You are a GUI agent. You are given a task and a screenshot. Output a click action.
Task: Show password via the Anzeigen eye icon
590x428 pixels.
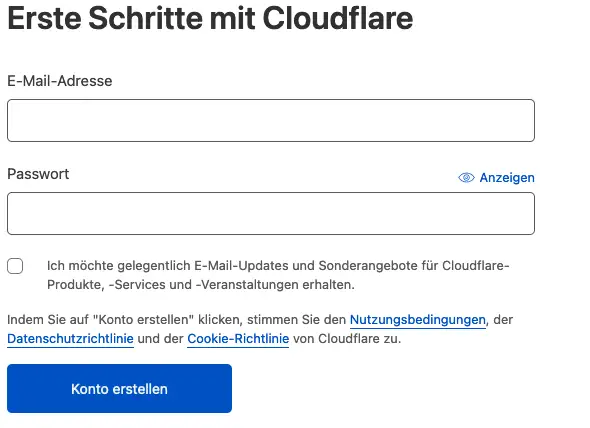tap(467, 177)
